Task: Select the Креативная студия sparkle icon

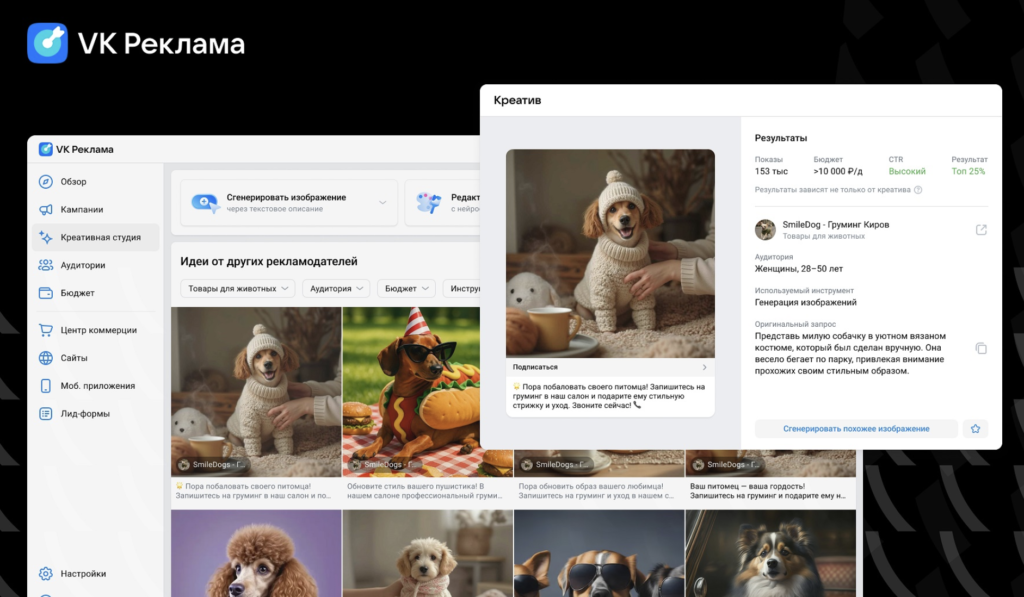Action: pos(46,237)
